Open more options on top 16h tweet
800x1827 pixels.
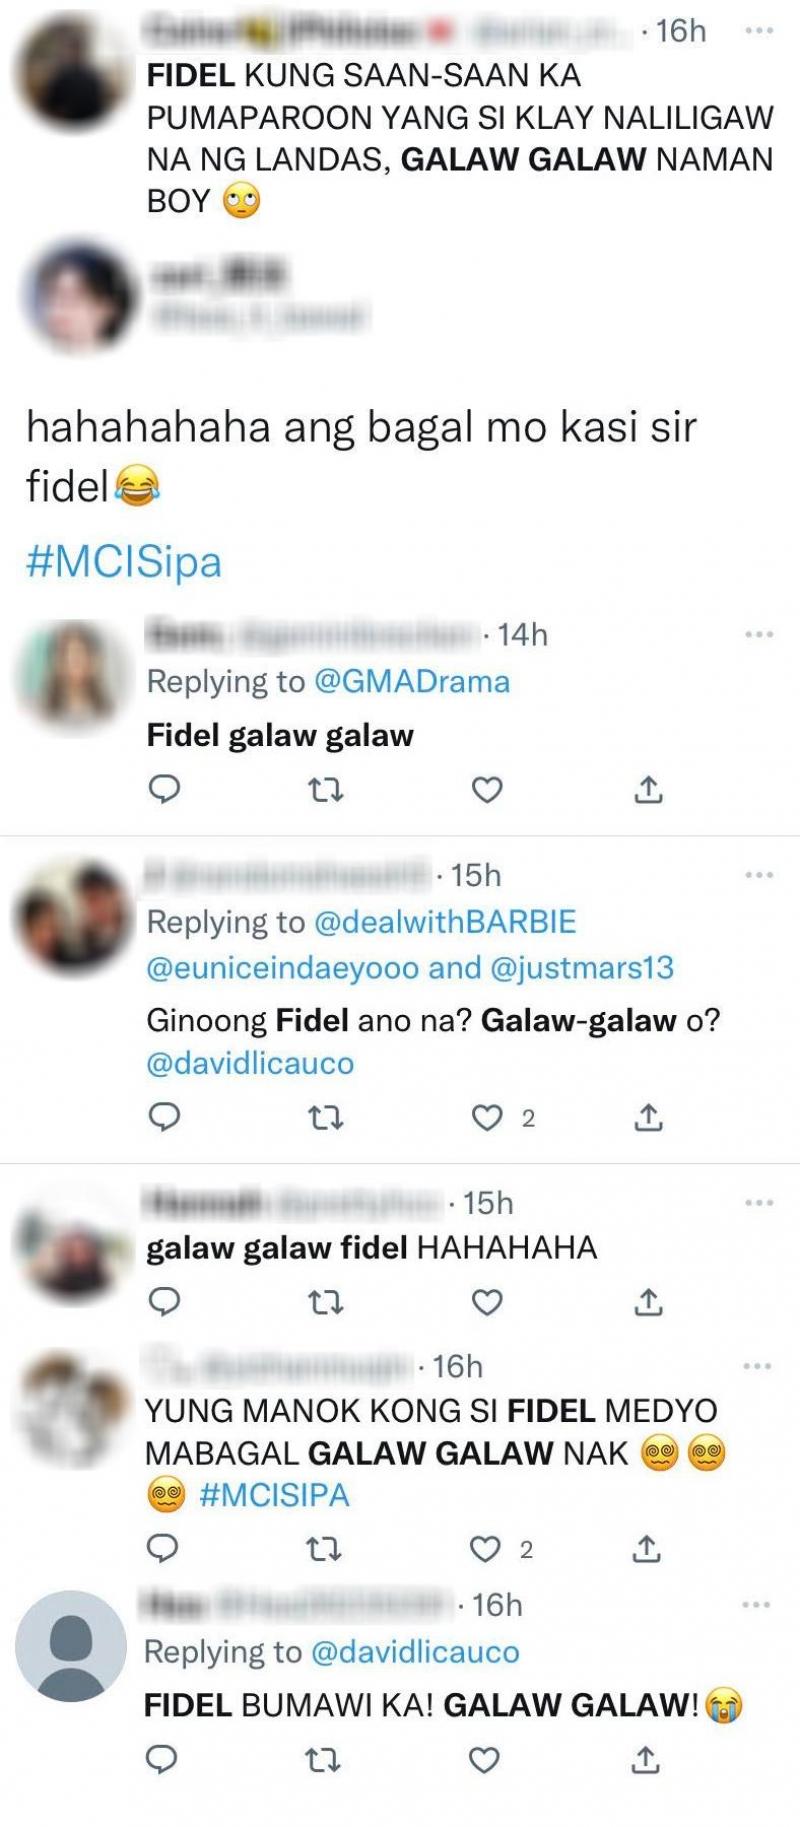(x=759, y=31)
